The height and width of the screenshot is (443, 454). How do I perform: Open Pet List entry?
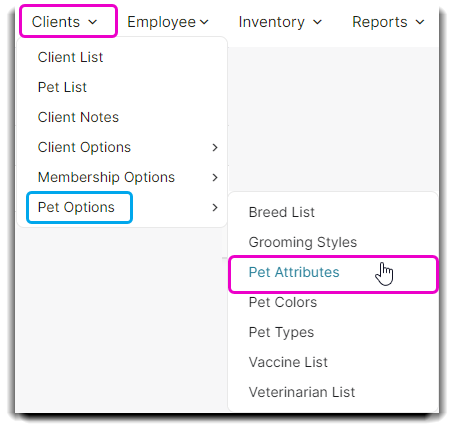tap(122, 87)
